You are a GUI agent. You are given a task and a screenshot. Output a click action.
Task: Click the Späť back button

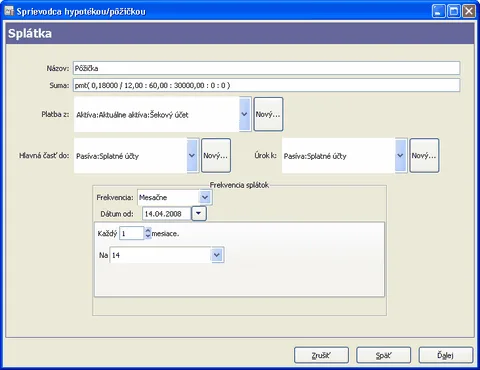coord(383,355)
